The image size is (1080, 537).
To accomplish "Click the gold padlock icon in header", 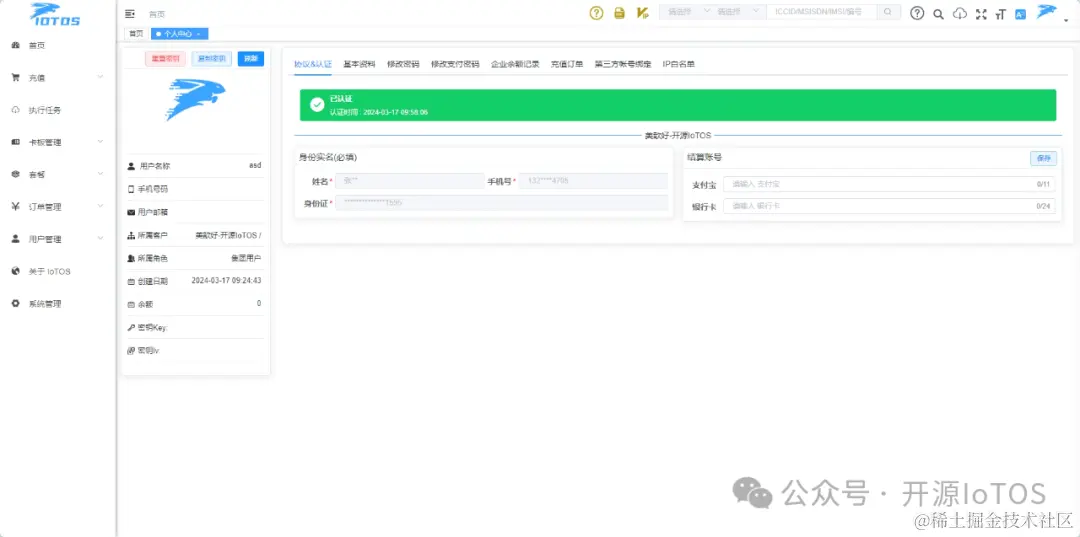I will point(619,12).
